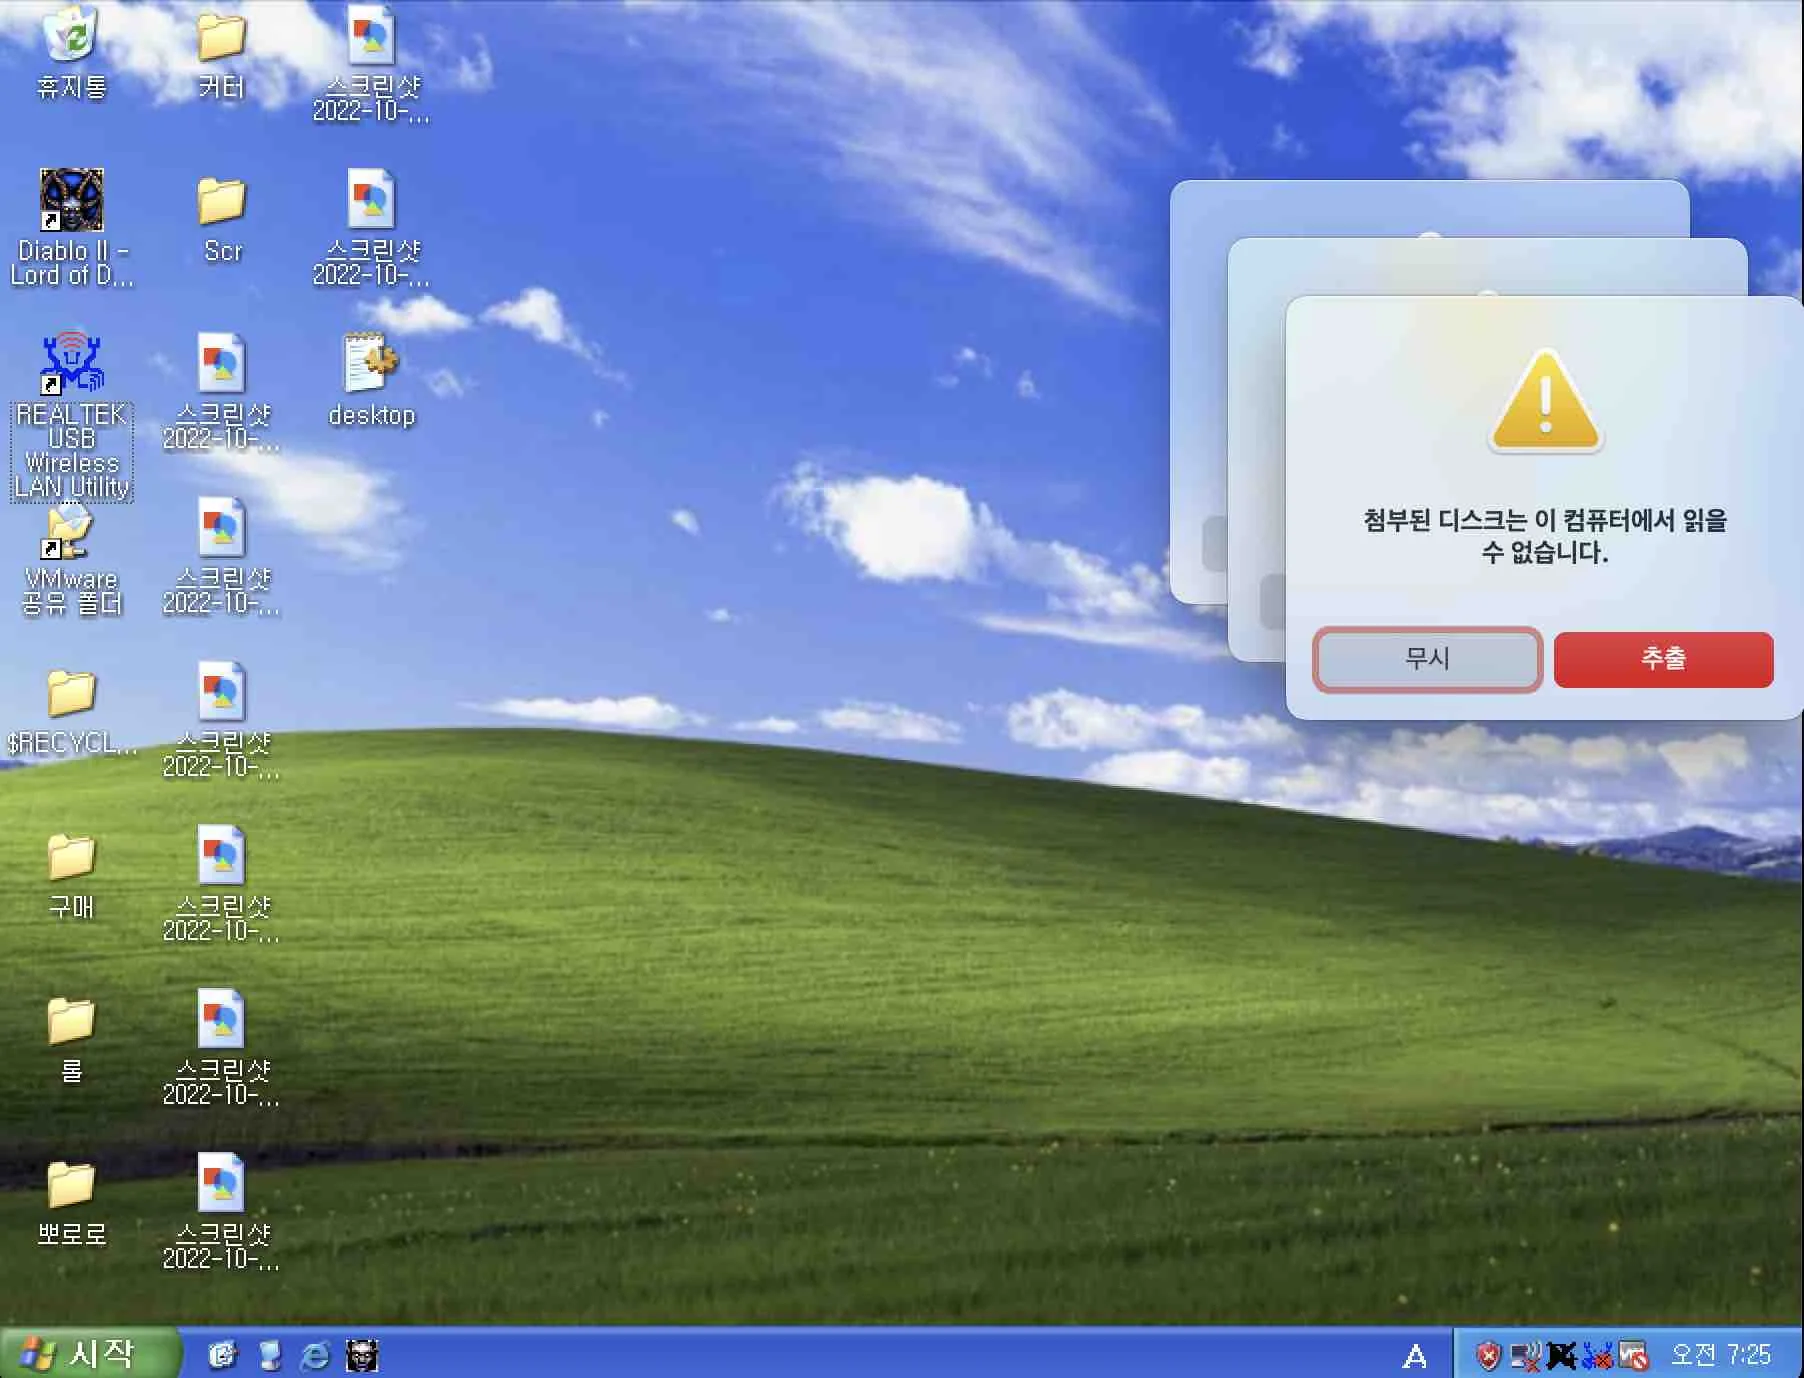Select the VMware 공유 폴더 shortcut
Viewport: 1804px width, 1378px height.
pyautogui.click(x=71, y=560)
